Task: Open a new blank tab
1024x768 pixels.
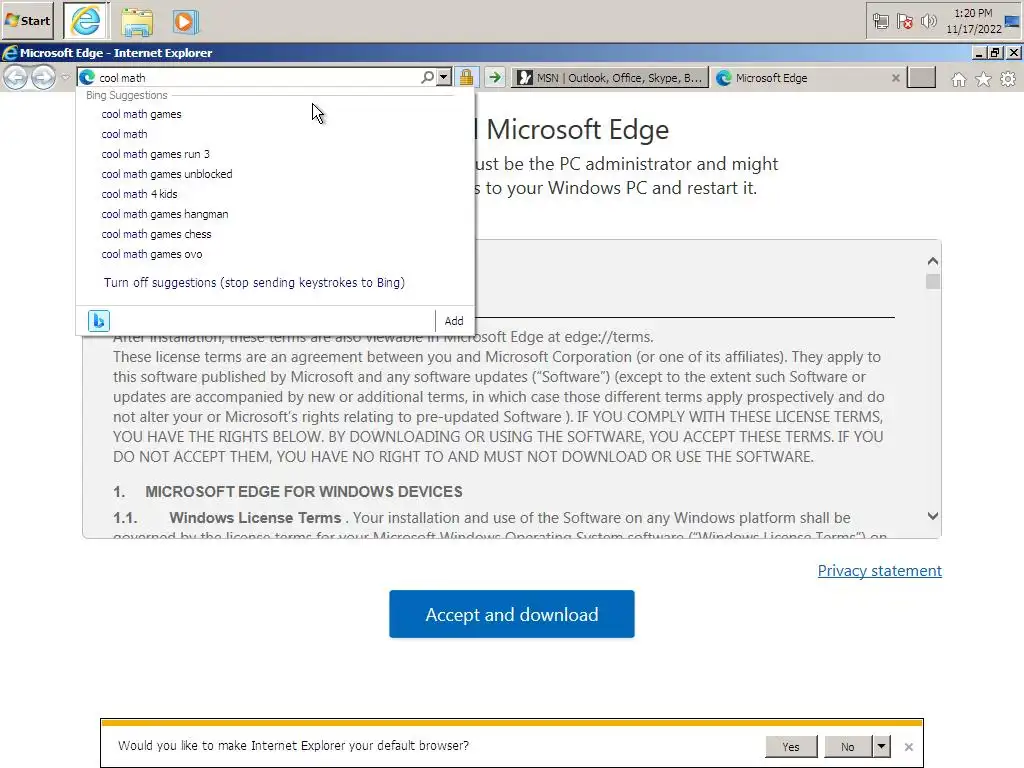Action: coord(921,78)
